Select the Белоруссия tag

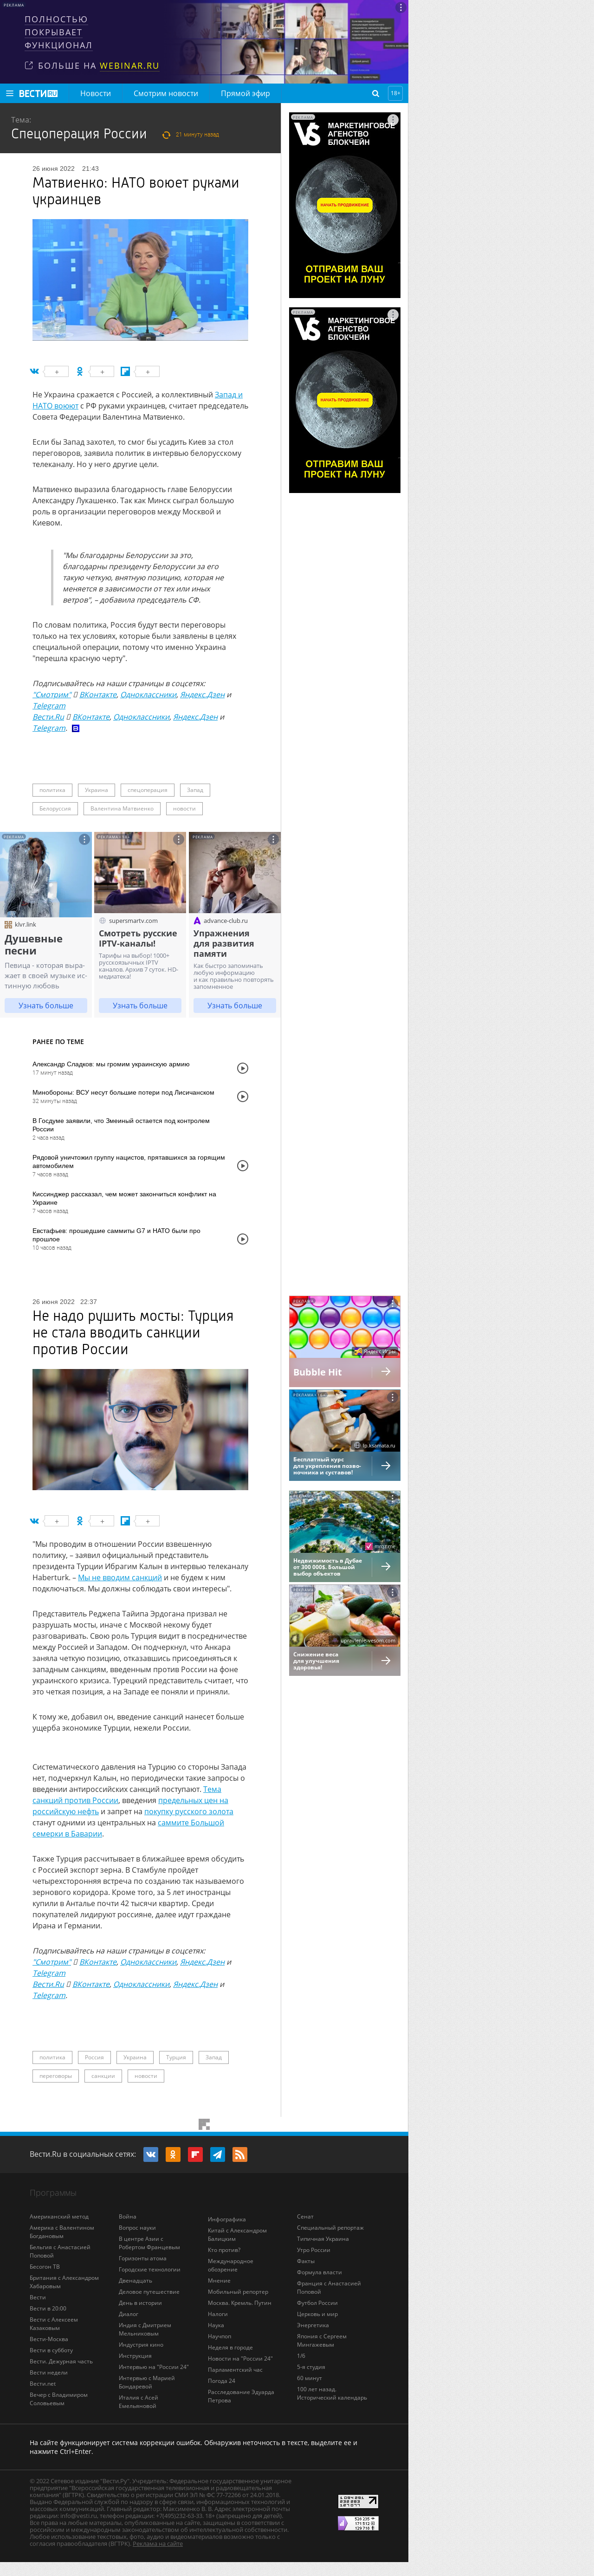point(55,808)
